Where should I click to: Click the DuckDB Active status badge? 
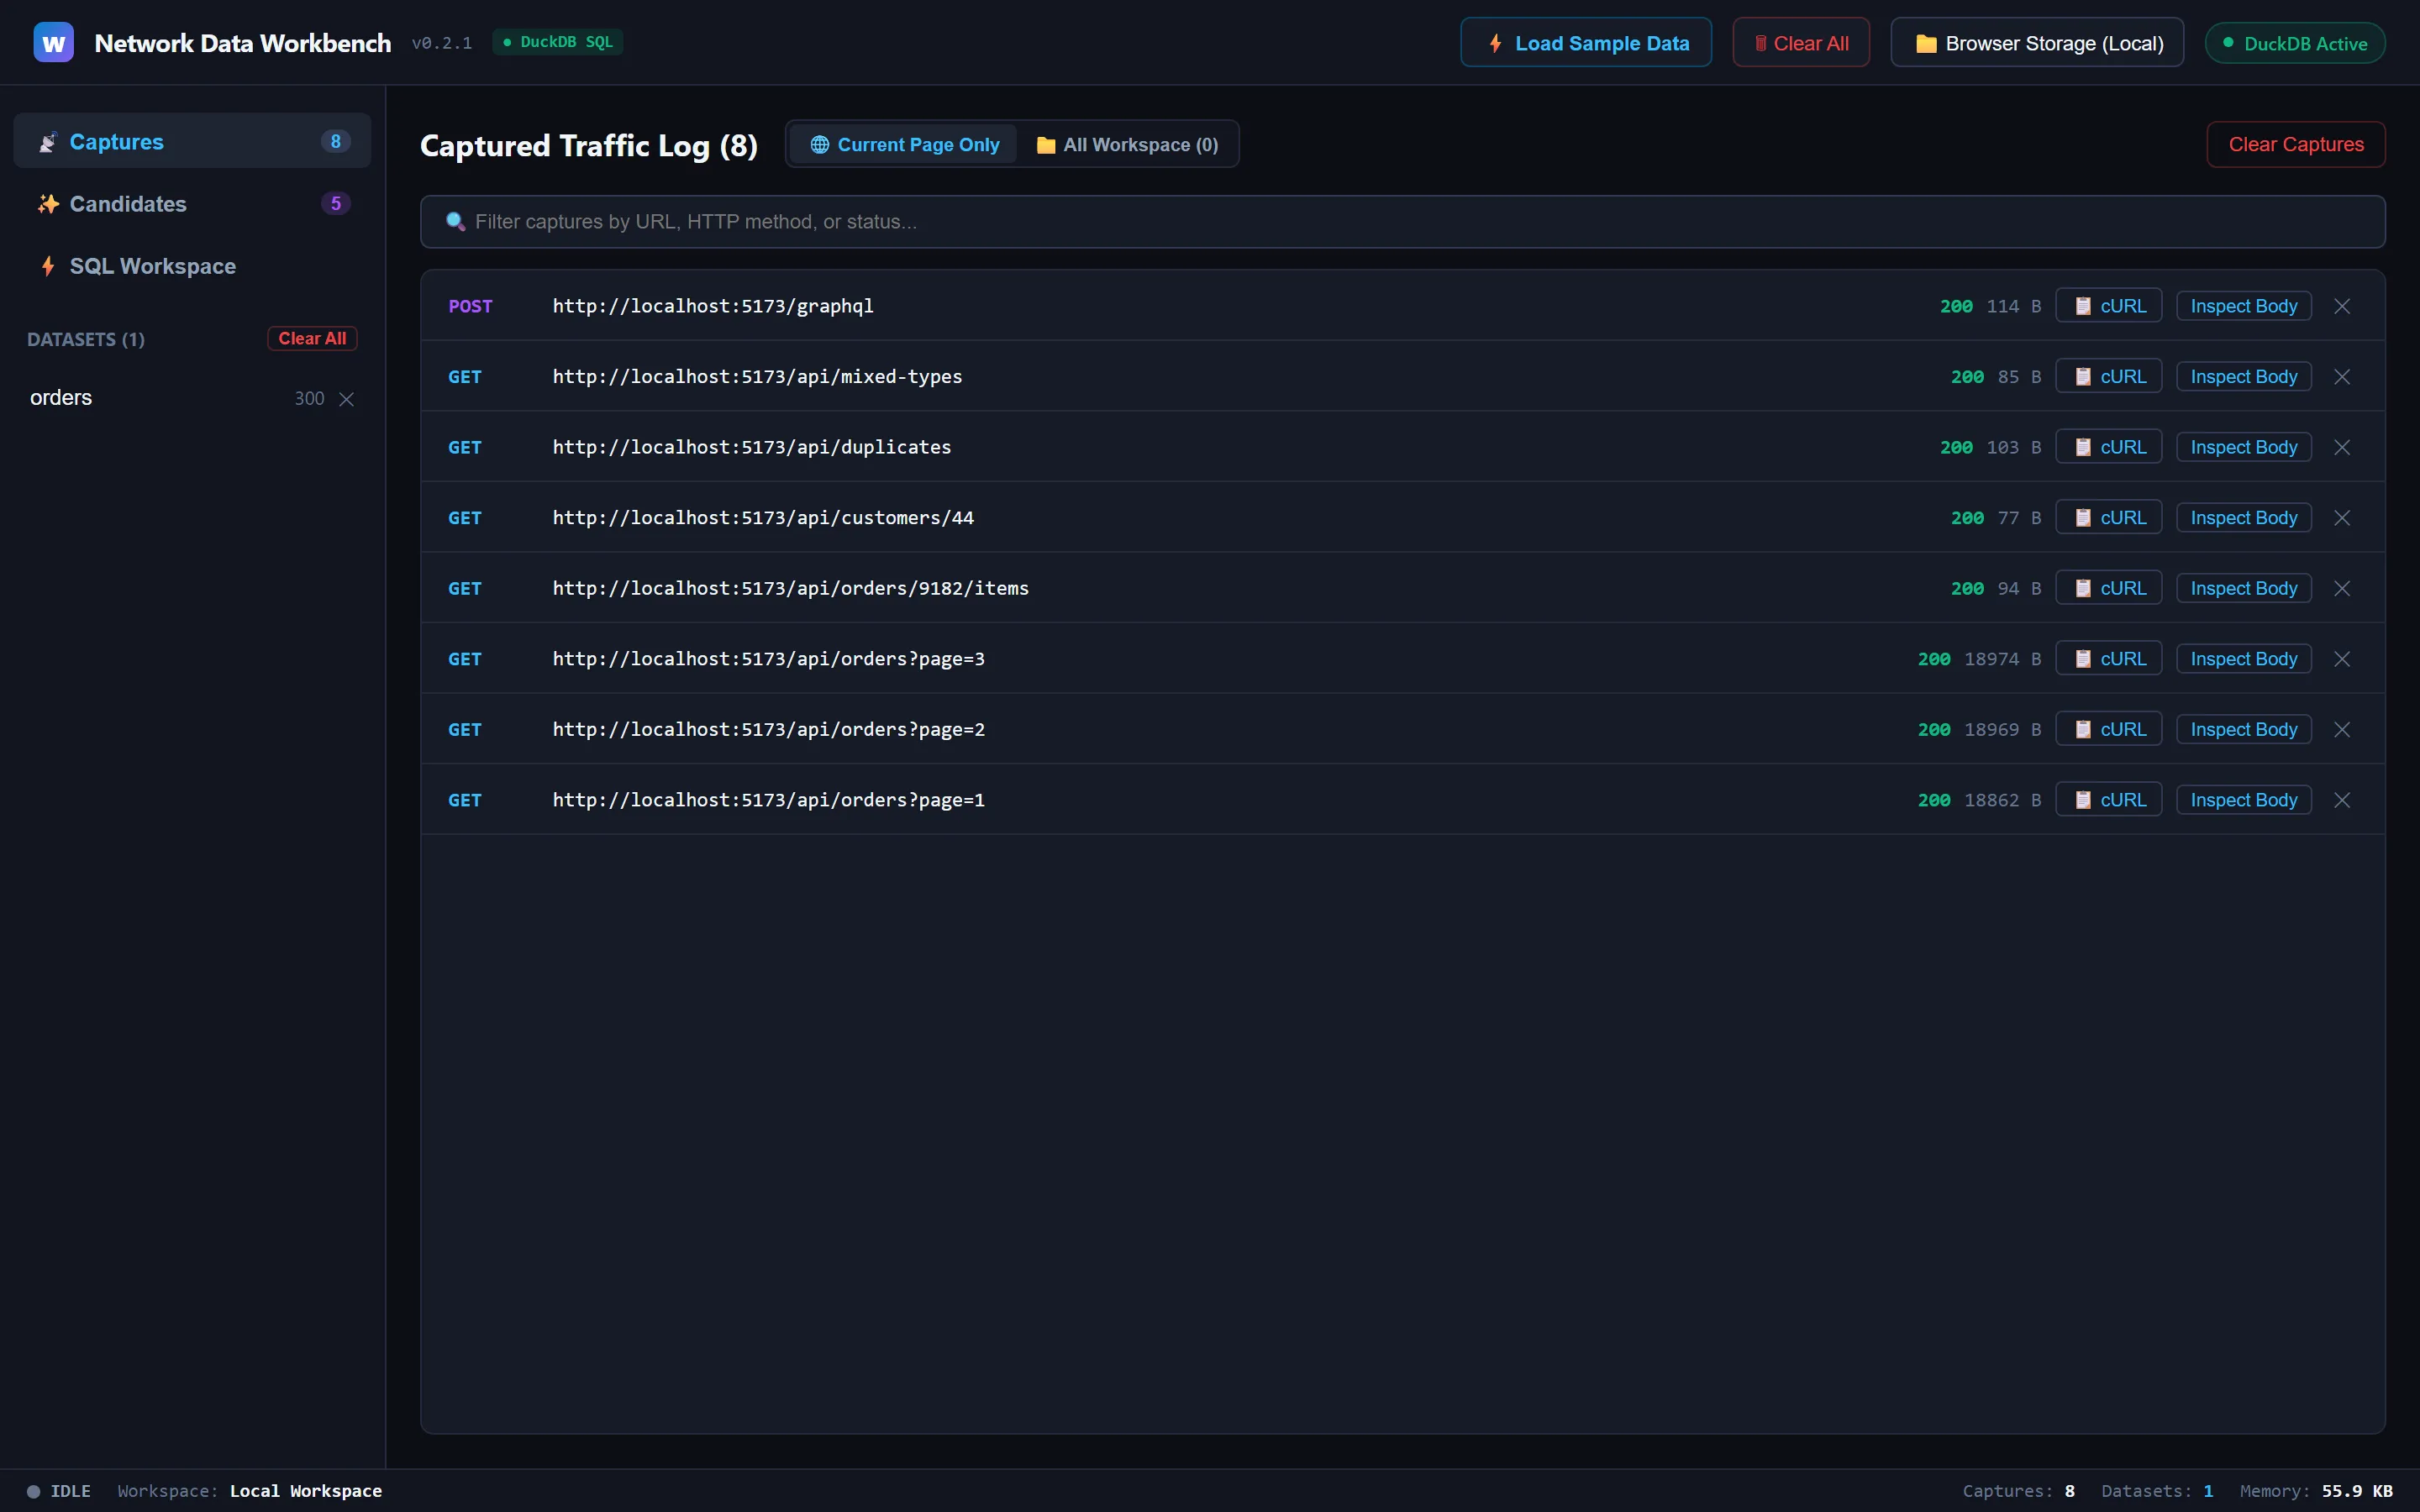coord(2295,43)
